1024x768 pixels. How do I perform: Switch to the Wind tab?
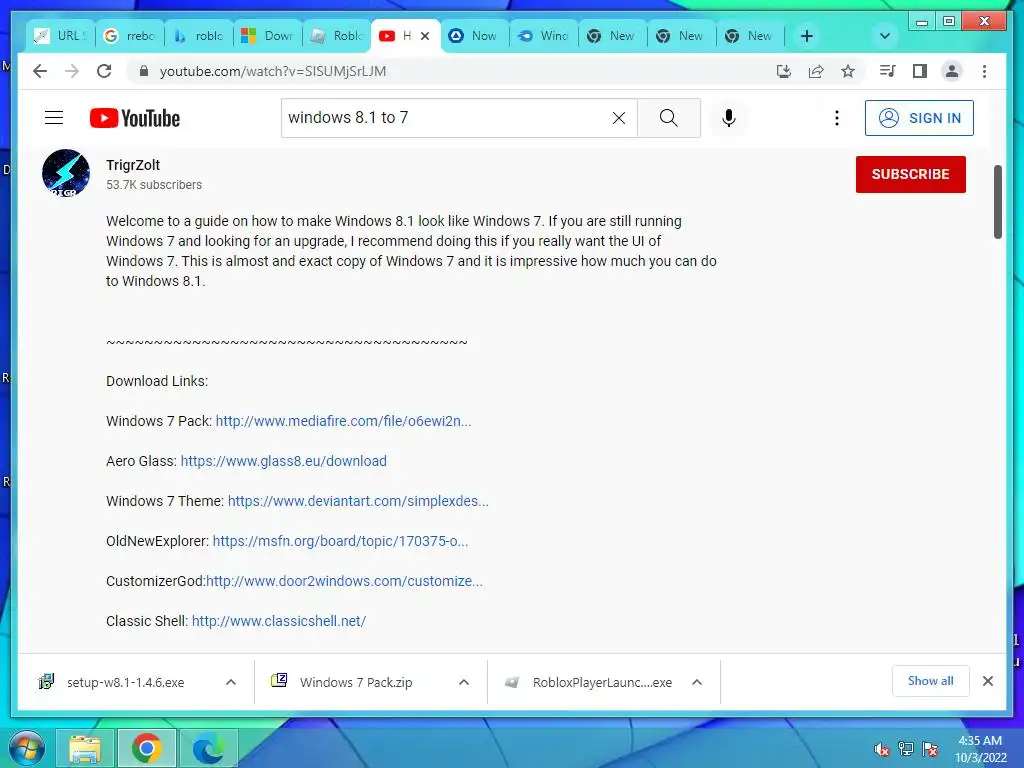pos(544,36)
